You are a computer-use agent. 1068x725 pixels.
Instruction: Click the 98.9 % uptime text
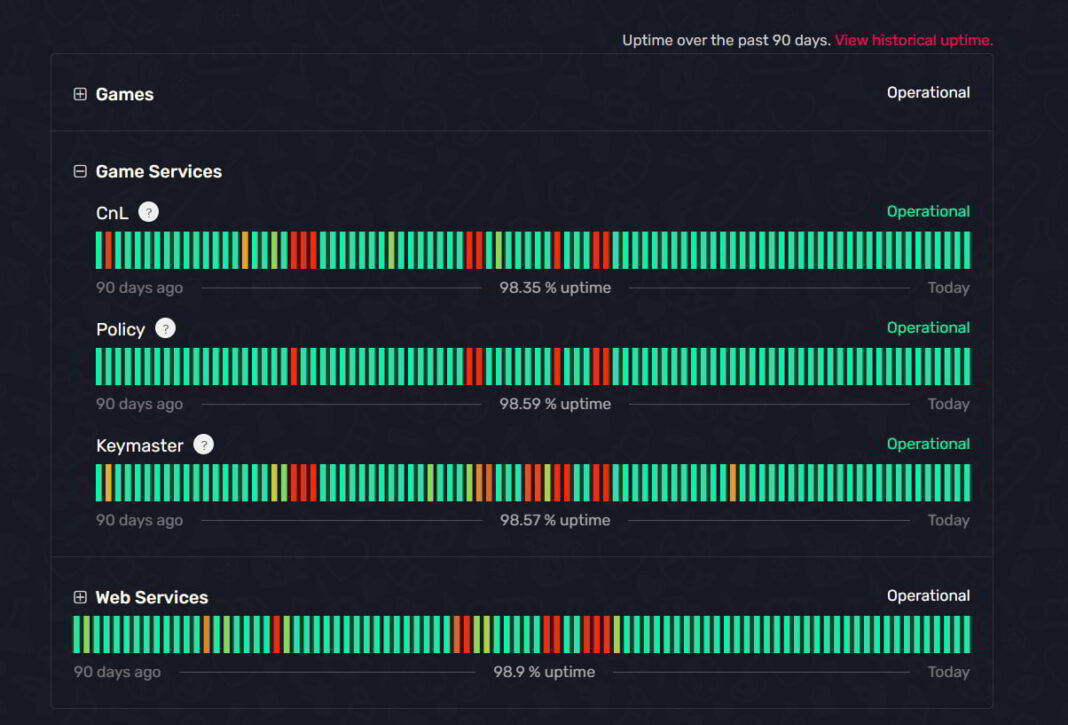[544, 672]
